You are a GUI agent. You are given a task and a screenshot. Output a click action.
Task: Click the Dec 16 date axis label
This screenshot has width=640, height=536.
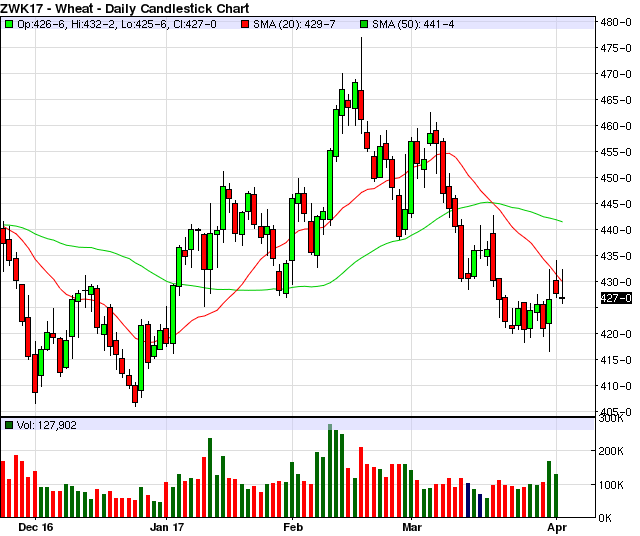pos(36,527)
